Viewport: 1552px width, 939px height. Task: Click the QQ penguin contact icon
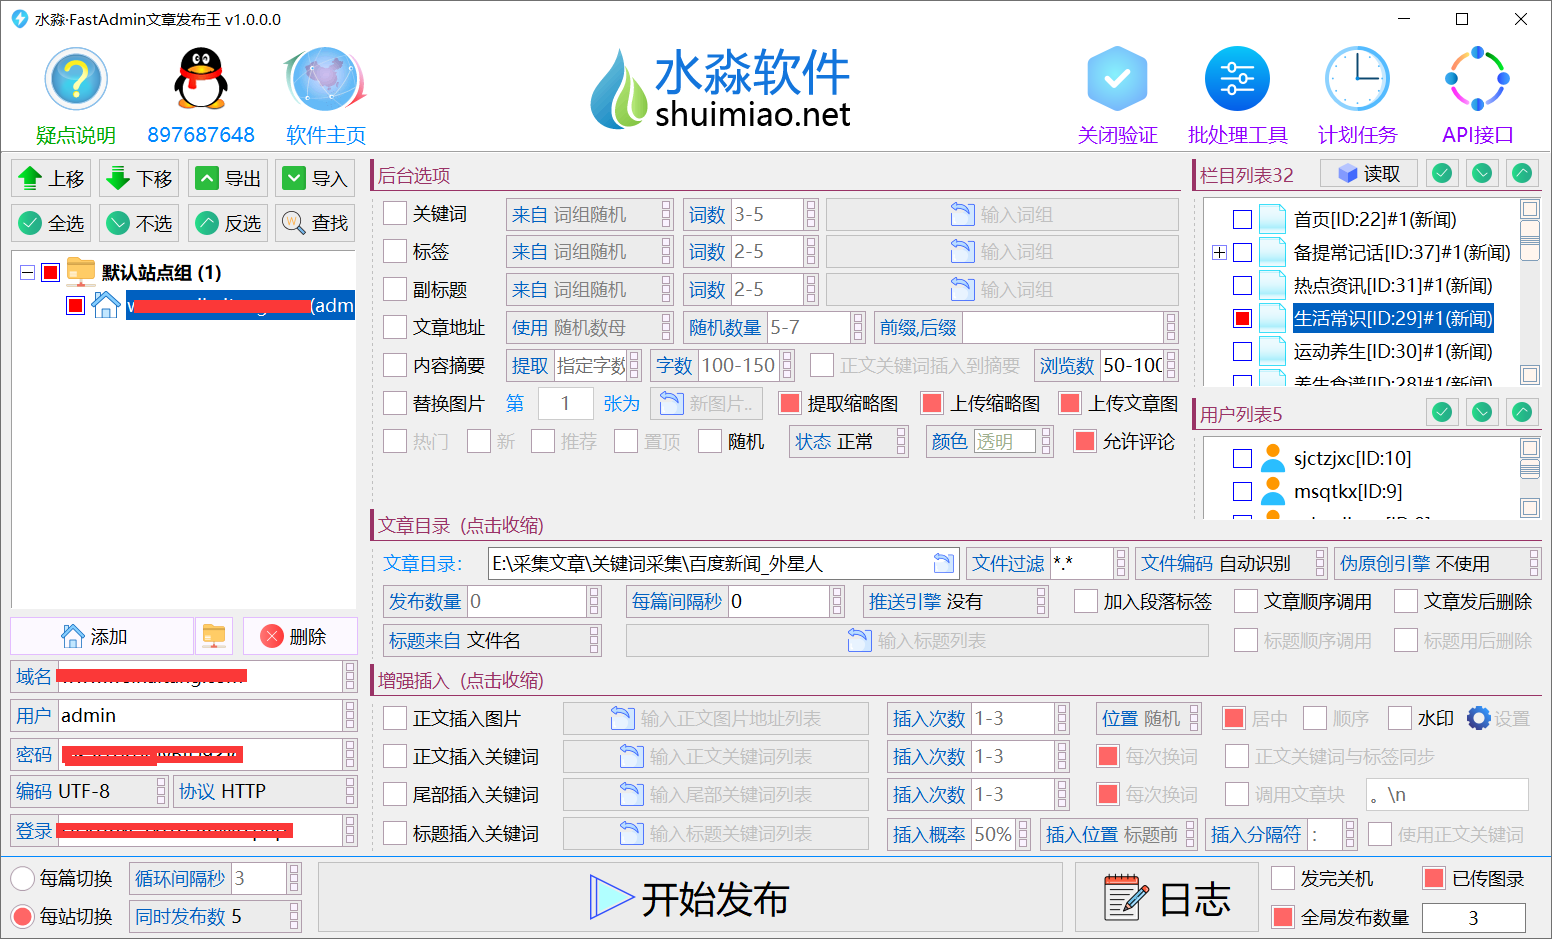tap(201, 79)
